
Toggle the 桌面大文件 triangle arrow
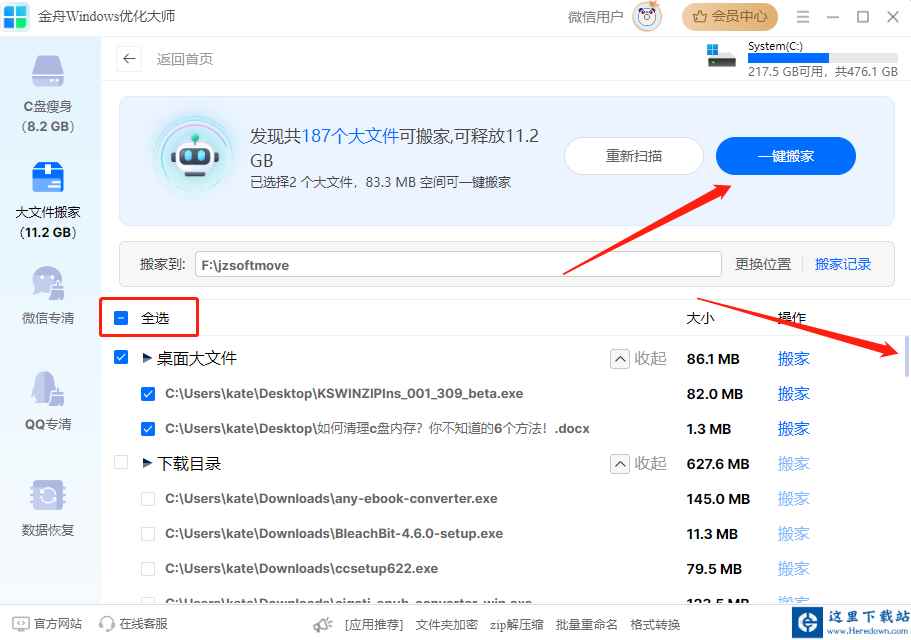pos(147,358)
